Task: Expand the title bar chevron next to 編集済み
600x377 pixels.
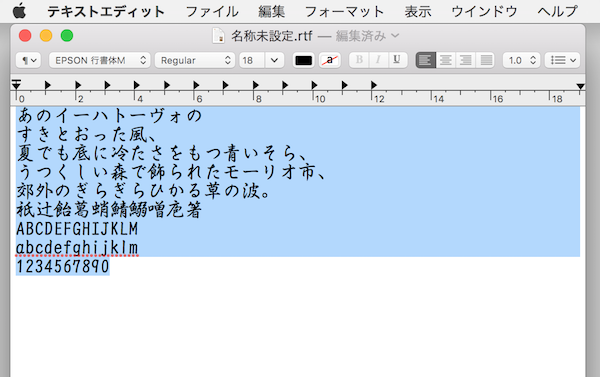Action: 395,36
